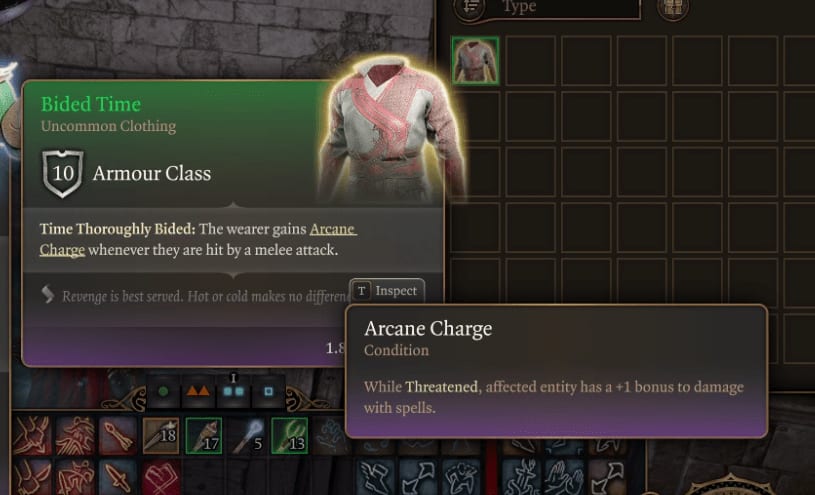Select the Bided Time clothing item in inventory
The width and height of the screenshot is (815, 495).
[475, 60]
